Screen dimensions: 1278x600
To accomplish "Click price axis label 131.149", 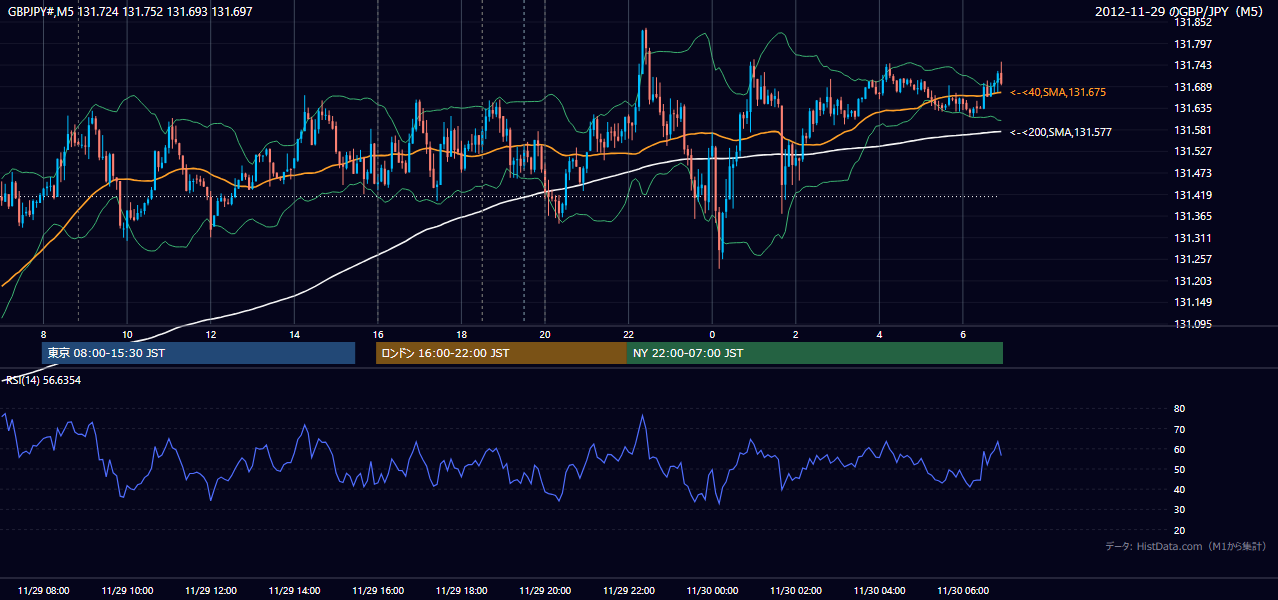I will (1192, 302).
